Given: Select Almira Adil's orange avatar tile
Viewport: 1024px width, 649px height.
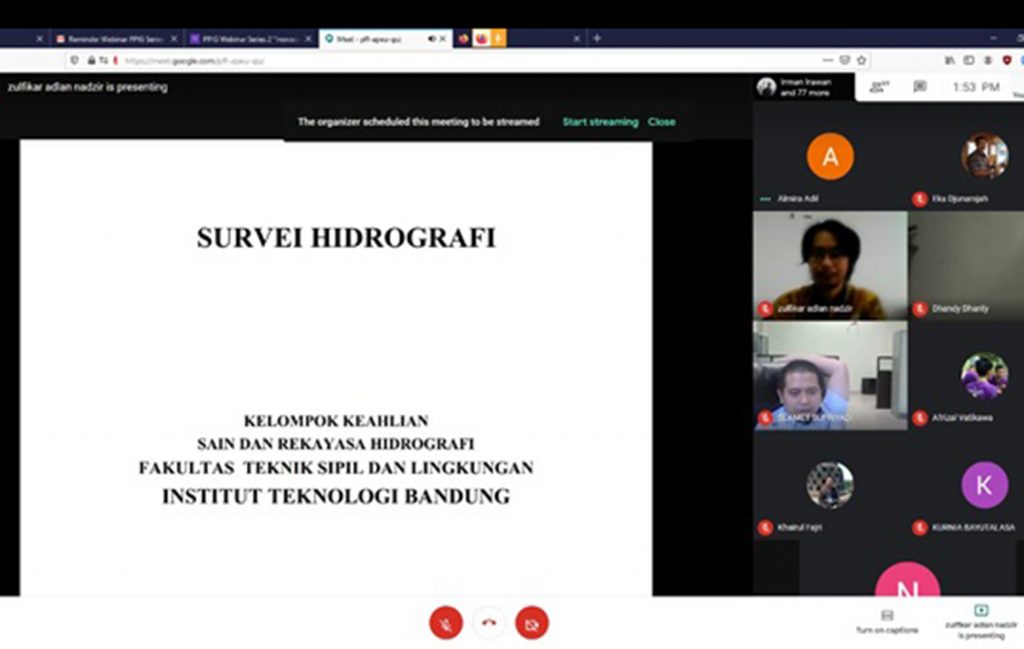Looking at the screenshot, I should [830, 157].
